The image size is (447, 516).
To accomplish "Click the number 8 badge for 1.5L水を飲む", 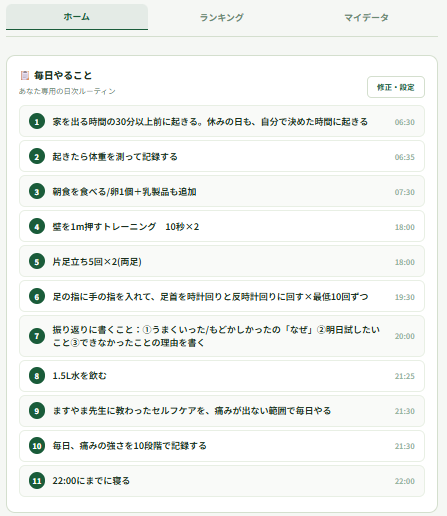I will pos(37,376).
